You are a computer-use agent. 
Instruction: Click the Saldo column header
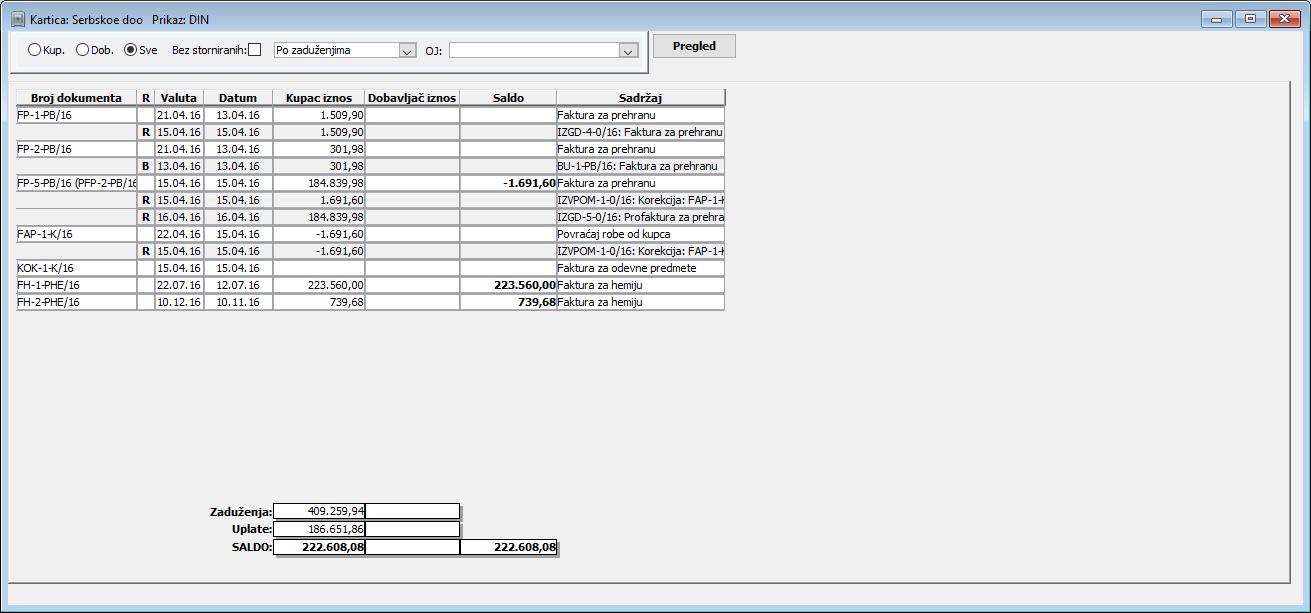[x=508, y=98]
